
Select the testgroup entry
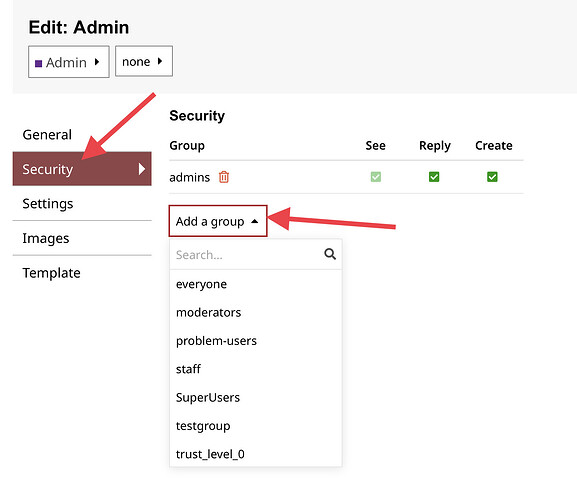[x=256, y=426]
